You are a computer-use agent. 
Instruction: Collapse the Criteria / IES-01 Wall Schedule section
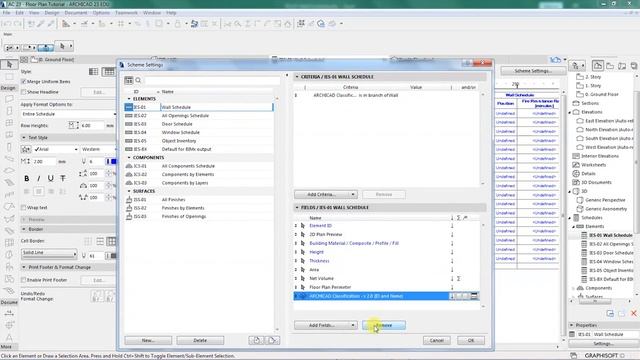click(x=297, y=77)
